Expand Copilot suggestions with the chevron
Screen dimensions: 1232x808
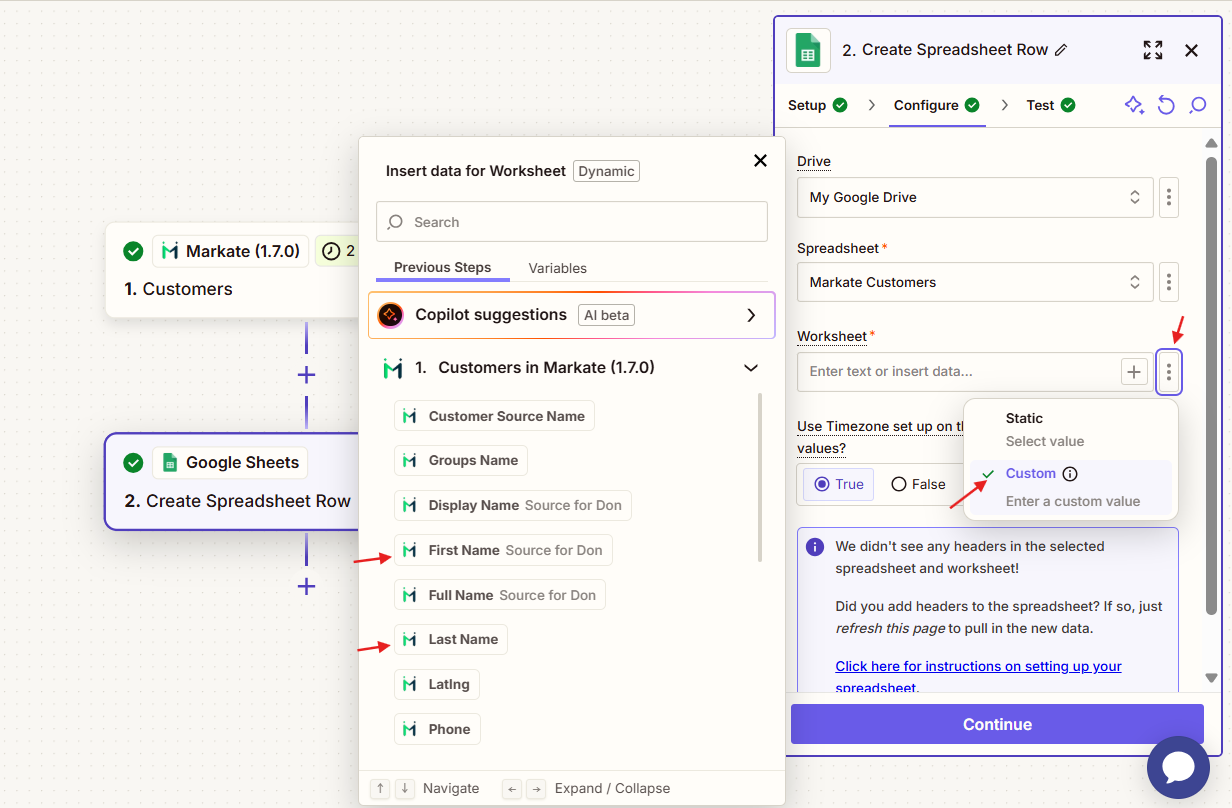click(751, 315)
